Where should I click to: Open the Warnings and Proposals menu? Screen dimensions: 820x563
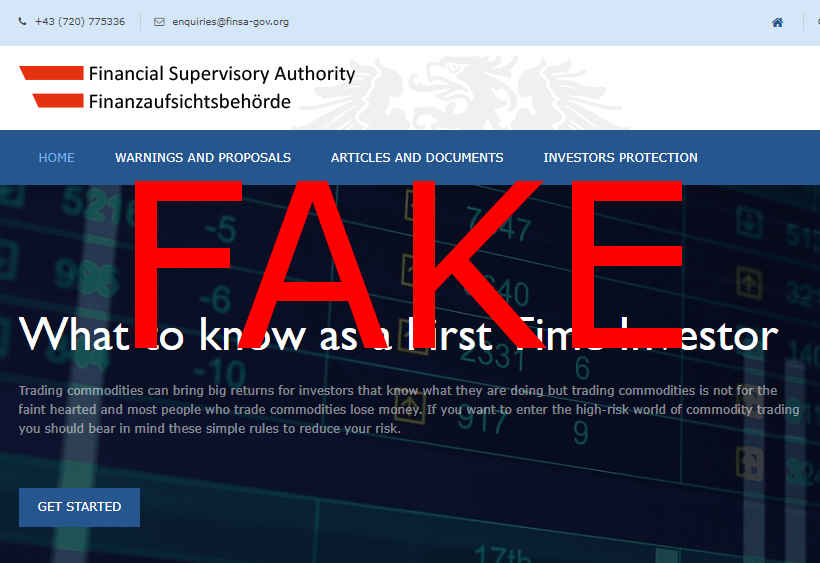[203, 157]
